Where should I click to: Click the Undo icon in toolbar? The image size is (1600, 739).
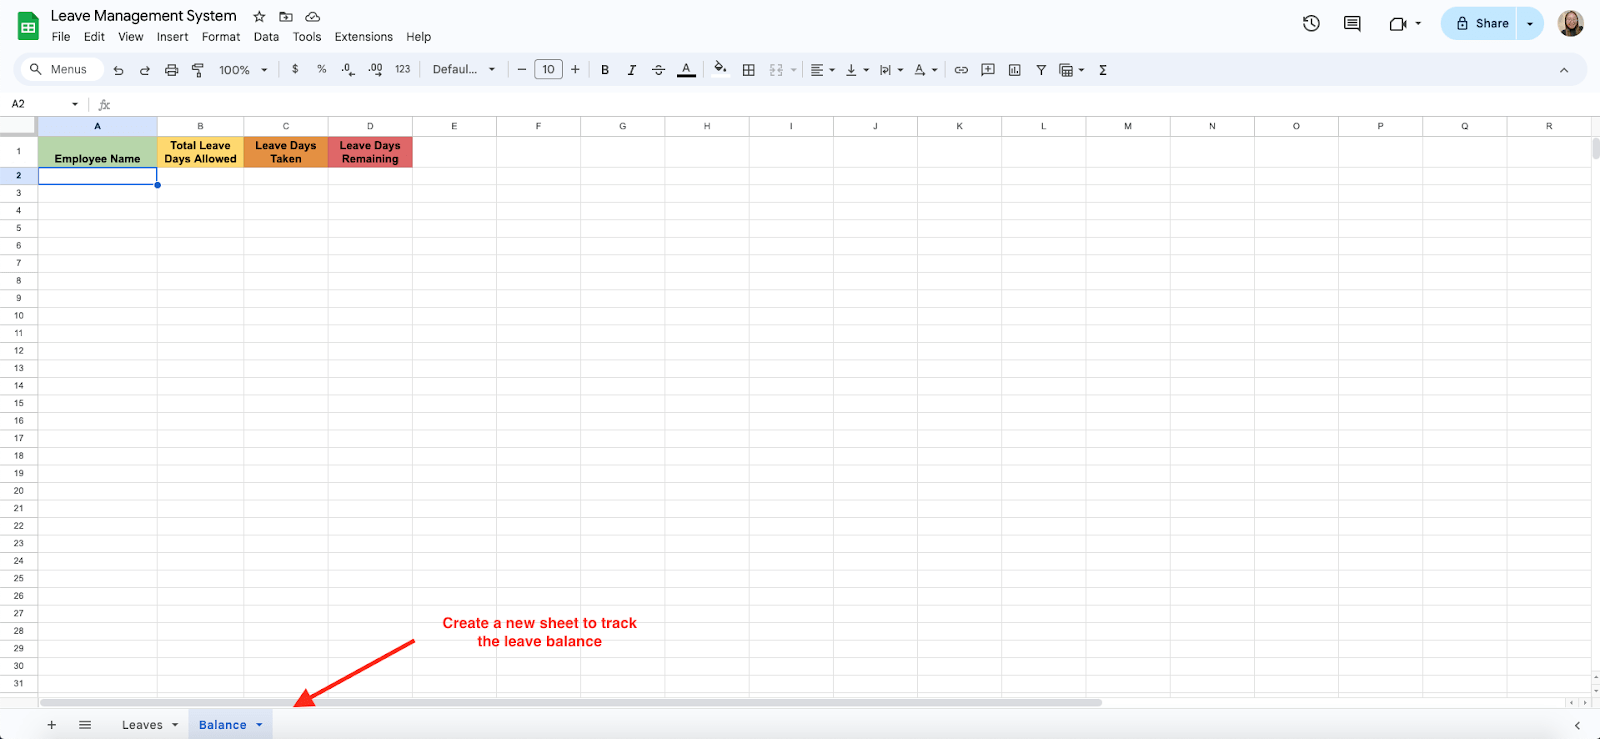tap(118, 70)
